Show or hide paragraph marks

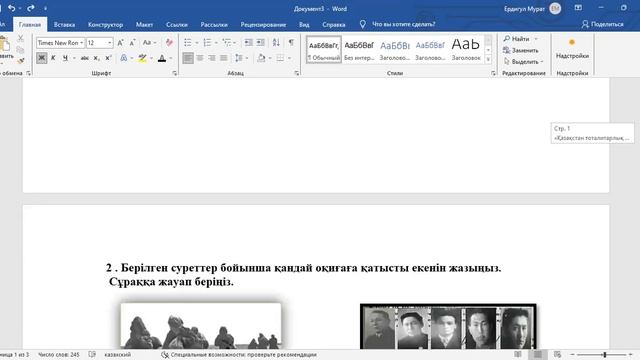[x=291, y=43]
